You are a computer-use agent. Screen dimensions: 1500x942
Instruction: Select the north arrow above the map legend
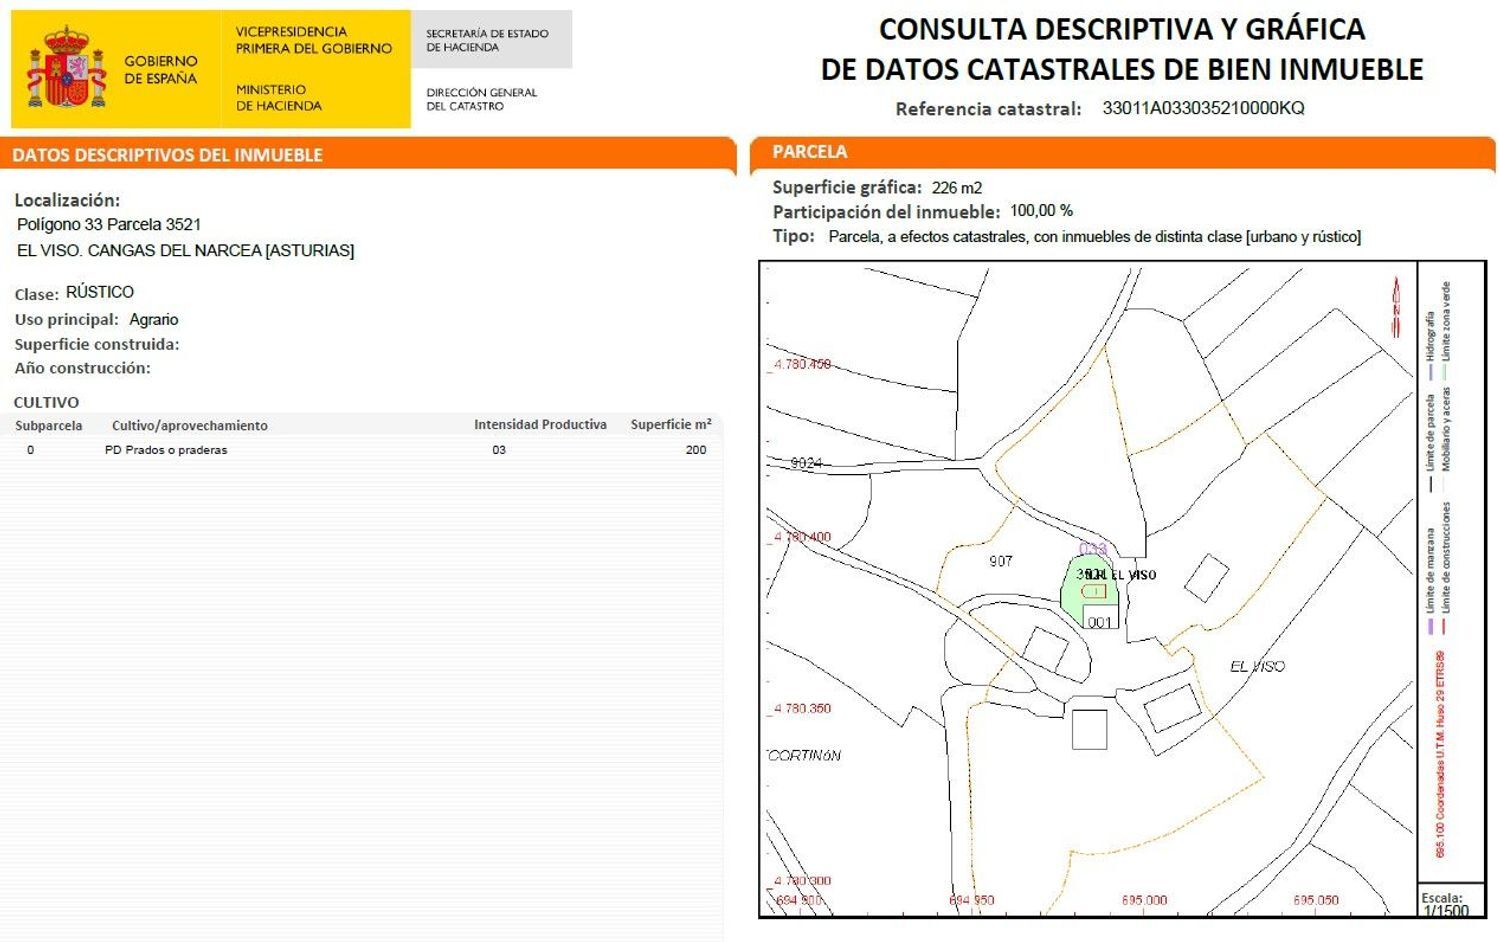click(x=1395, y=300)
